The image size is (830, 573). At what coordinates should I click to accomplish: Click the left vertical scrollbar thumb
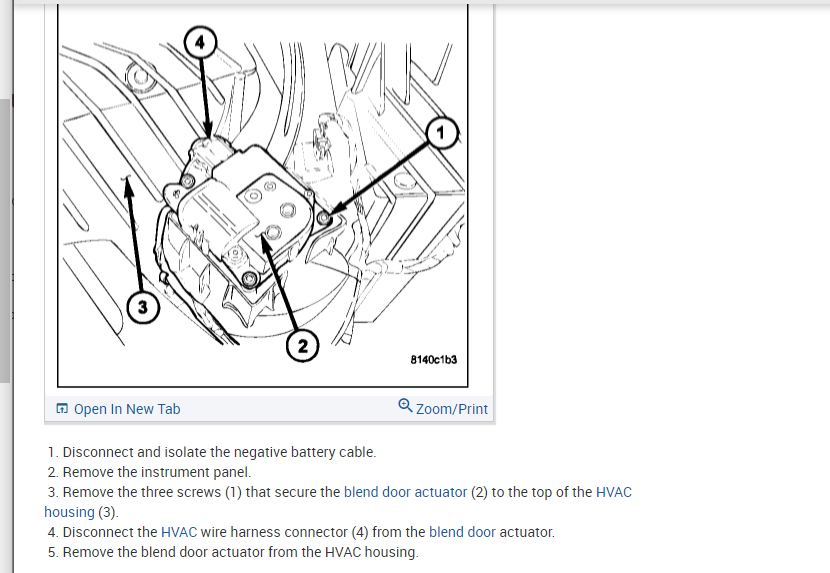pyautogui.click(x=5, y=240)
